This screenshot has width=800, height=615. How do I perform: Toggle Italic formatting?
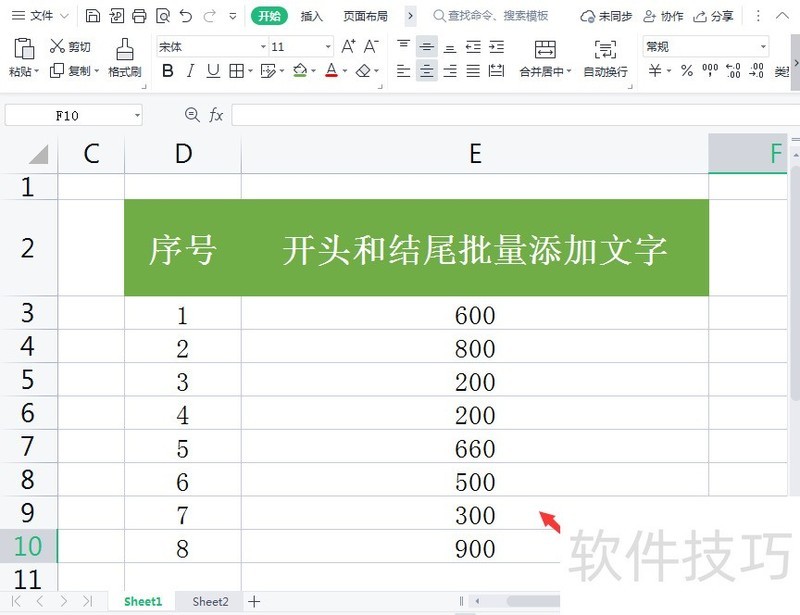190,70
